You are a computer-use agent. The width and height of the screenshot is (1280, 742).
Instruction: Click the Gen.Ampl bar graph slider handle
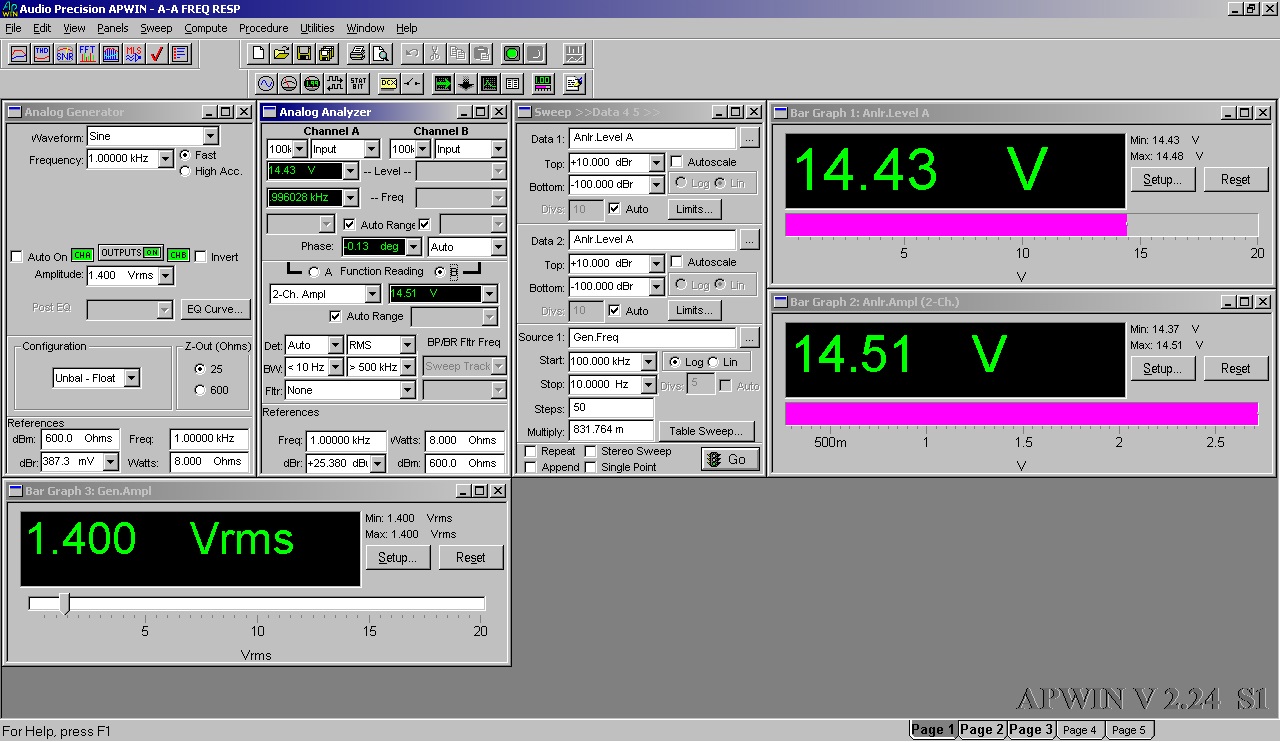click(x=64, y=603)
